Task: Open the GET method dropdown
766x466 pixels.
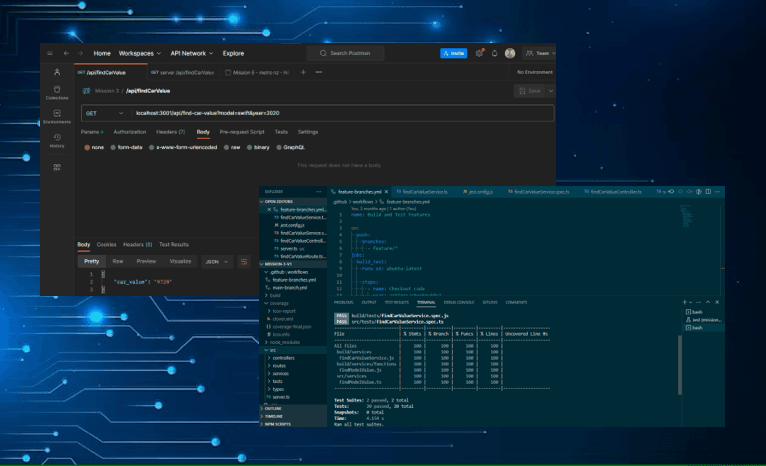Action: 104,113
